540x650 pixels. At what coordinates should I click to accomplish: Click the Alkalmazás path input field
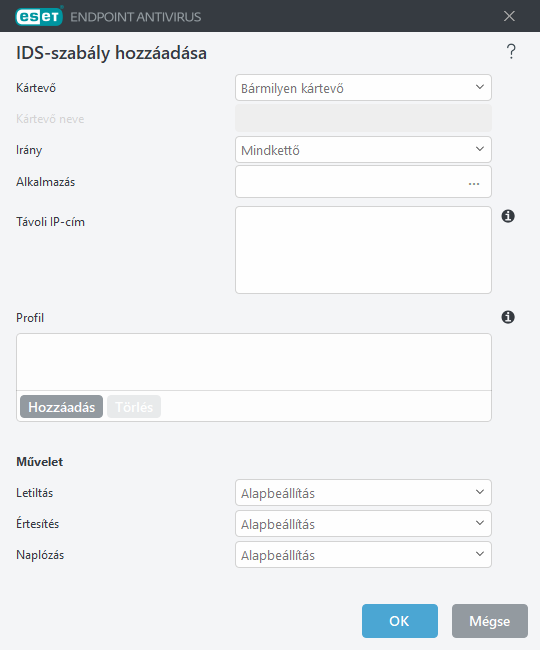tap(351, 182)
